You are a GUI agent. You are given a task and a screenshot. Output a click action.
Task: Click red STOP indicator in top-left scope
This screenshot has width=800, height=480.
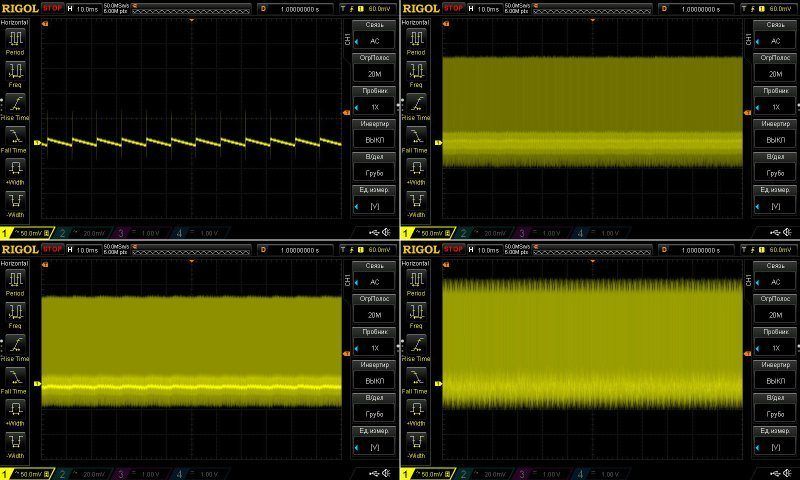[52, 8]
